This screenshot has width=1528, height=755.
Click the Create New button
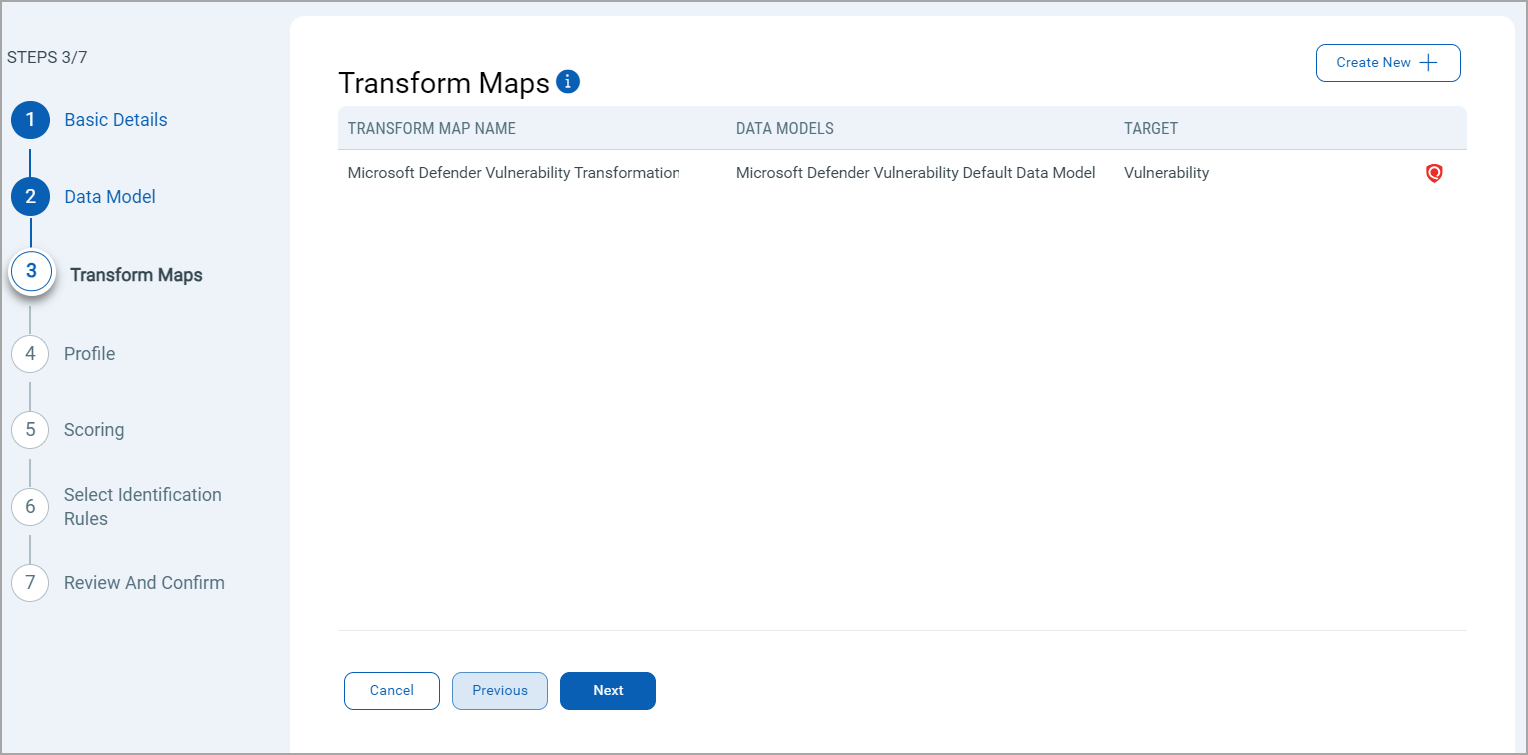point(1388,62)
